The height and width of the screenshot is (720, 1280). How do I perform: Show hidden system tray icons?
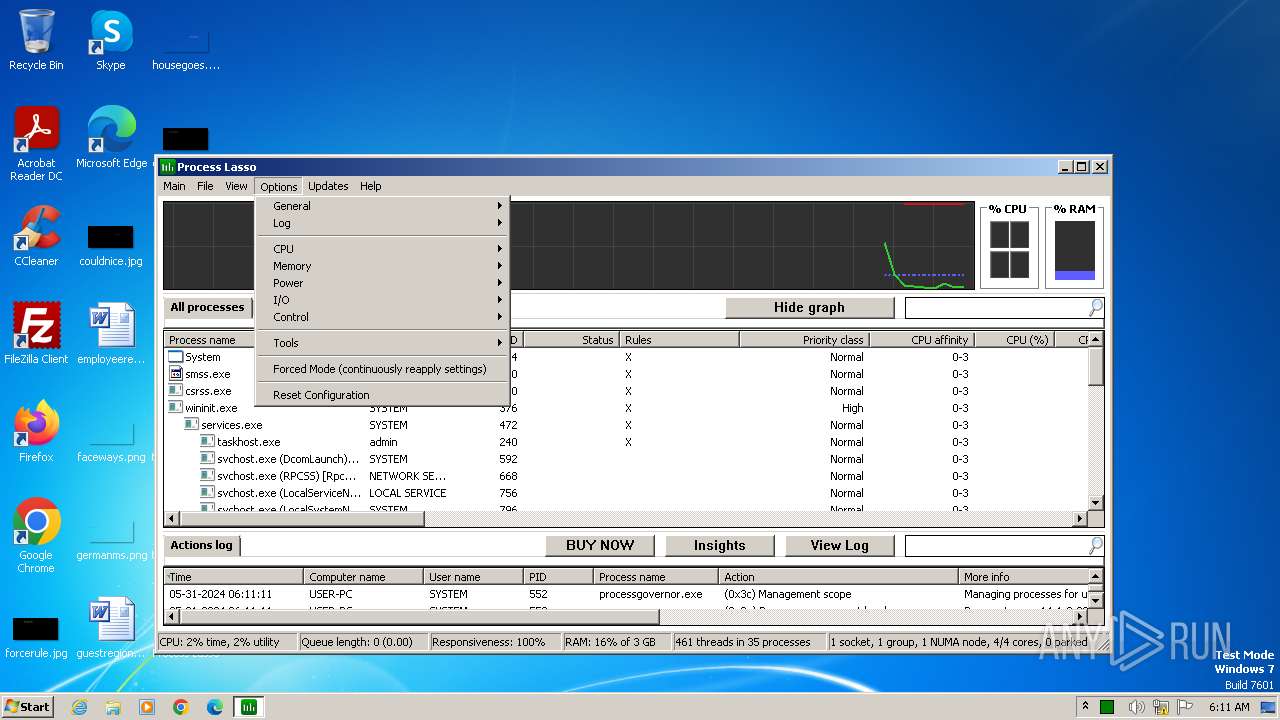coord(1085,706)
